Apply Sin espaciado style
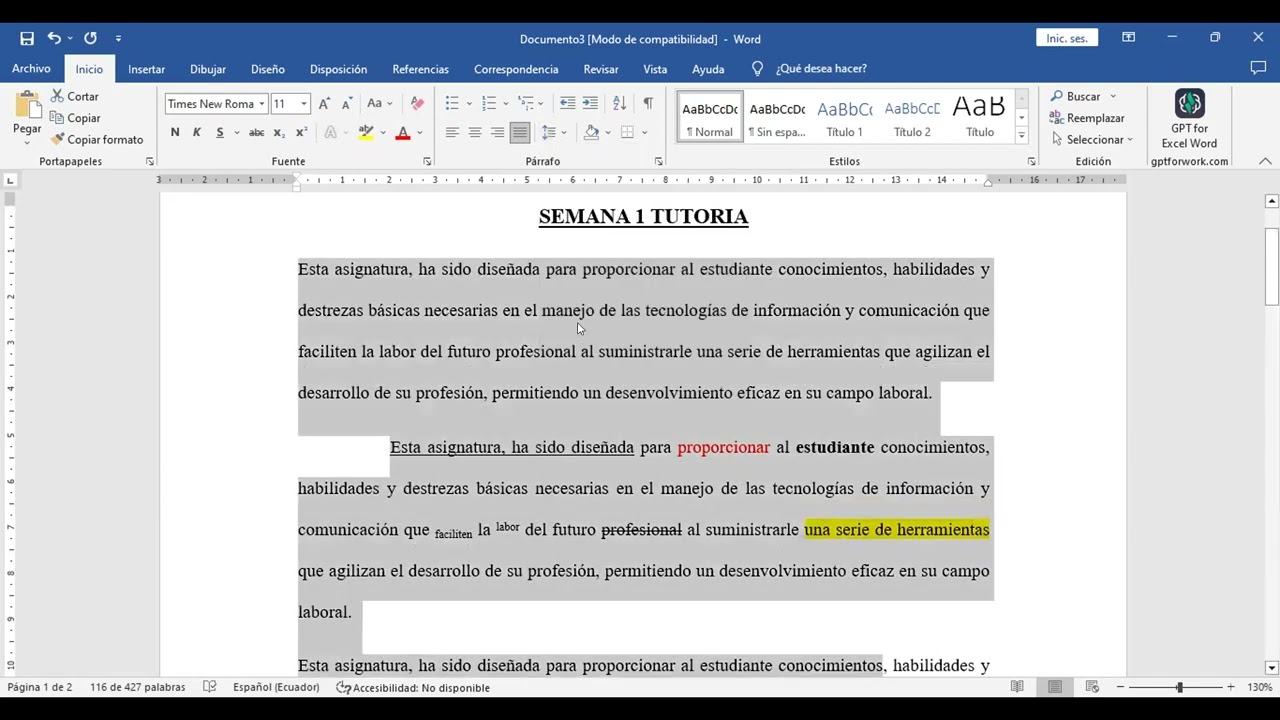This screenshot has height=720, width=1280. (x=777, y=116)
